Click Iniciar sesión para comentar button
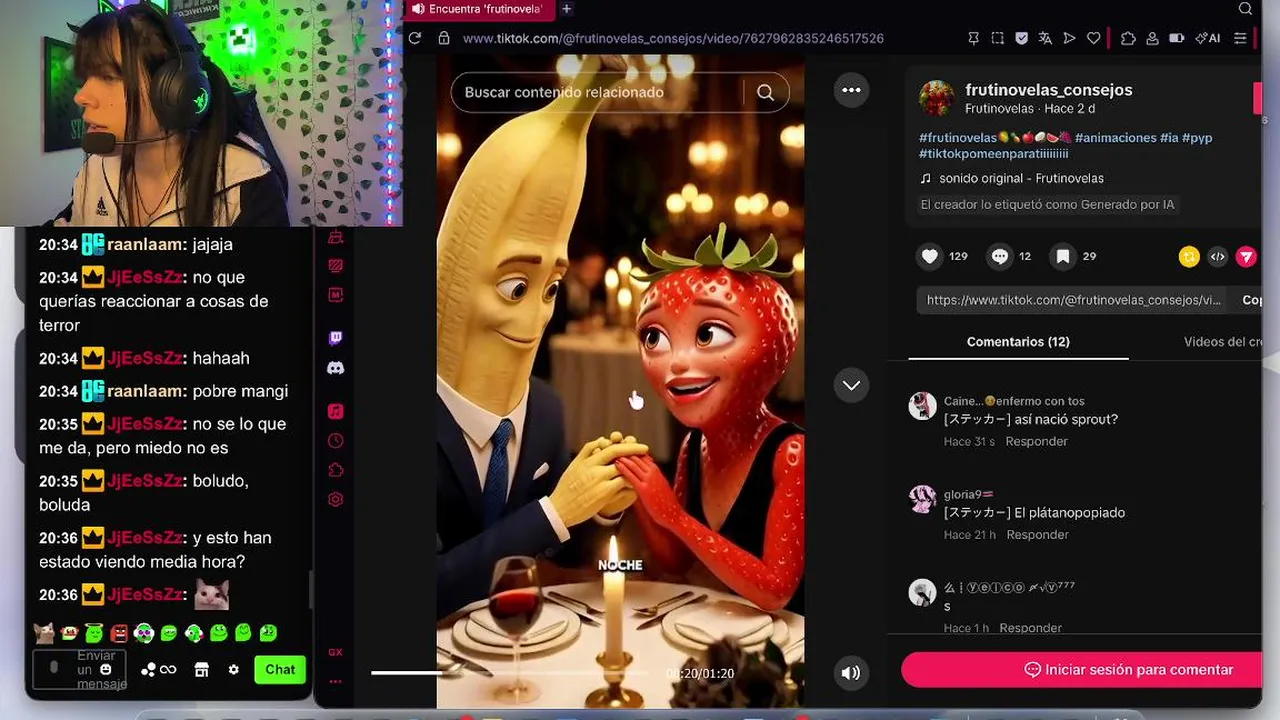Viewport: 1280px width, 720px height. coord(1081,670)
